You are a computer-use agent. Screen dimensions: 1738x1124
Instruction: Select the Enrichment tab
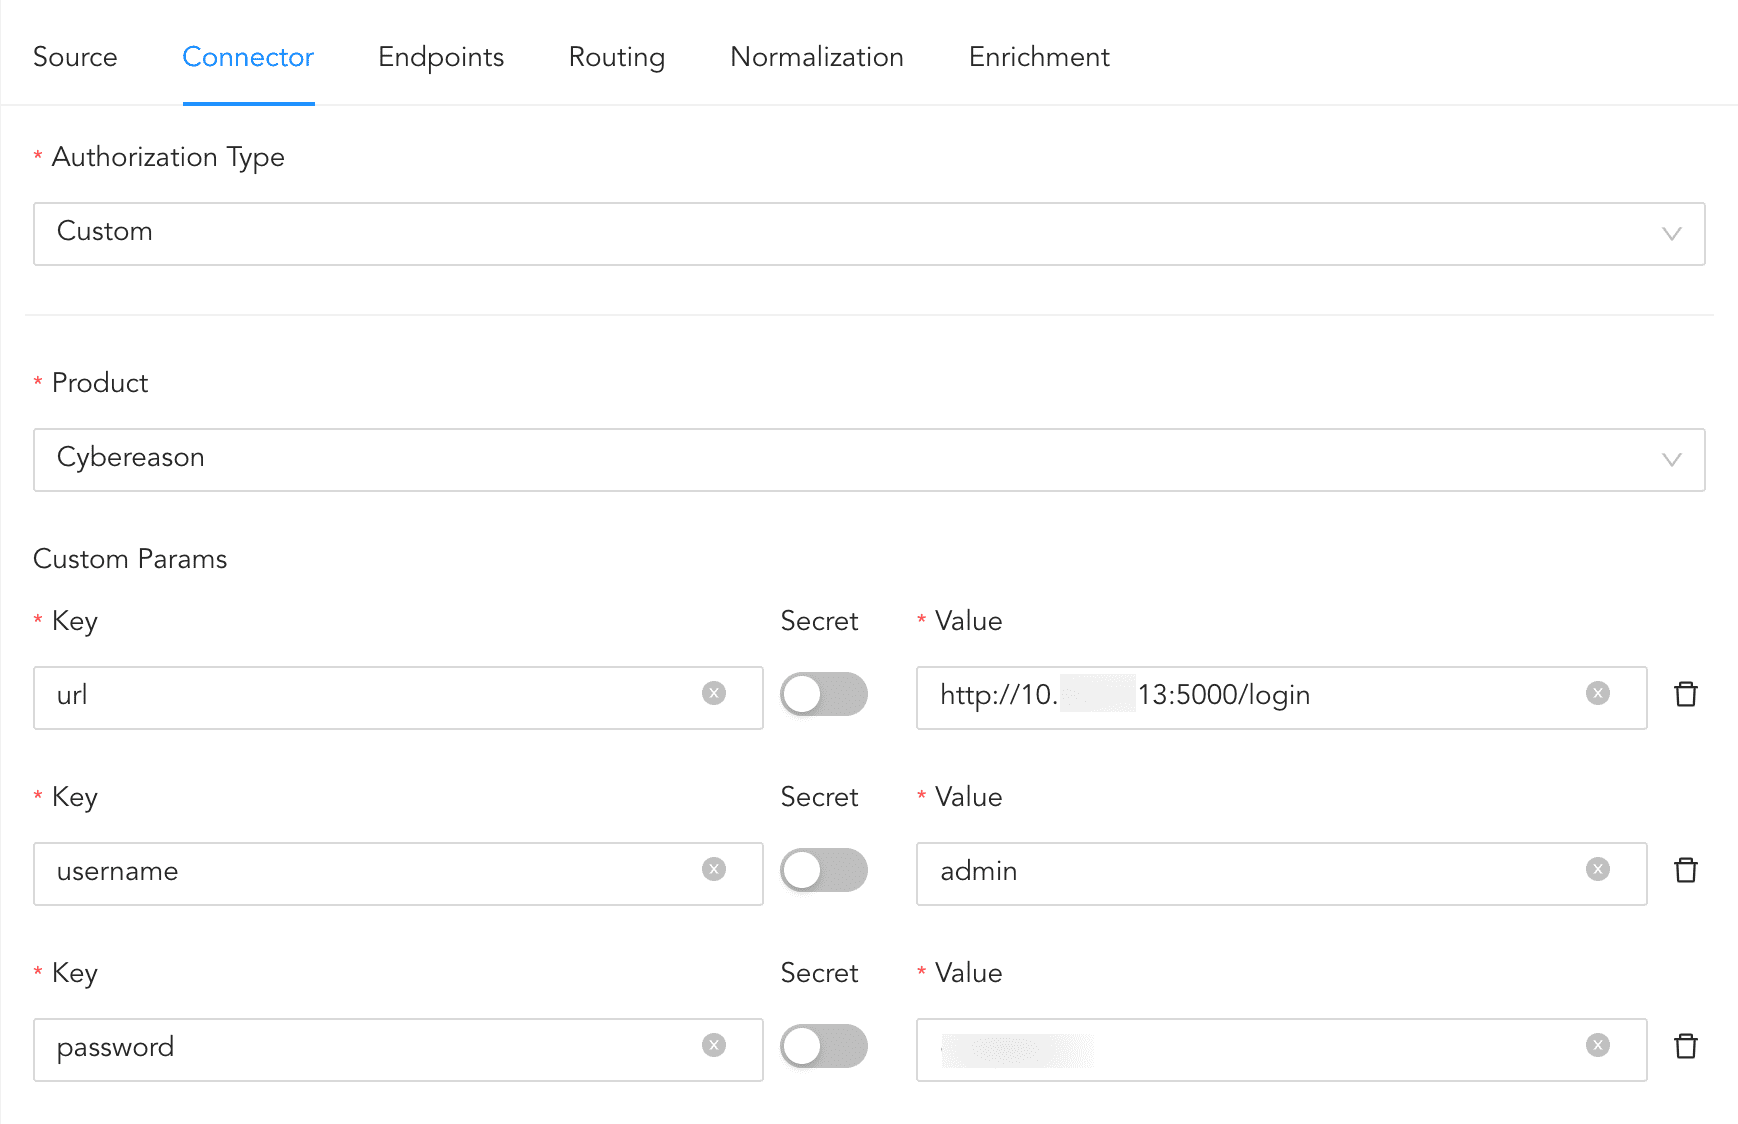(1038, 57)
